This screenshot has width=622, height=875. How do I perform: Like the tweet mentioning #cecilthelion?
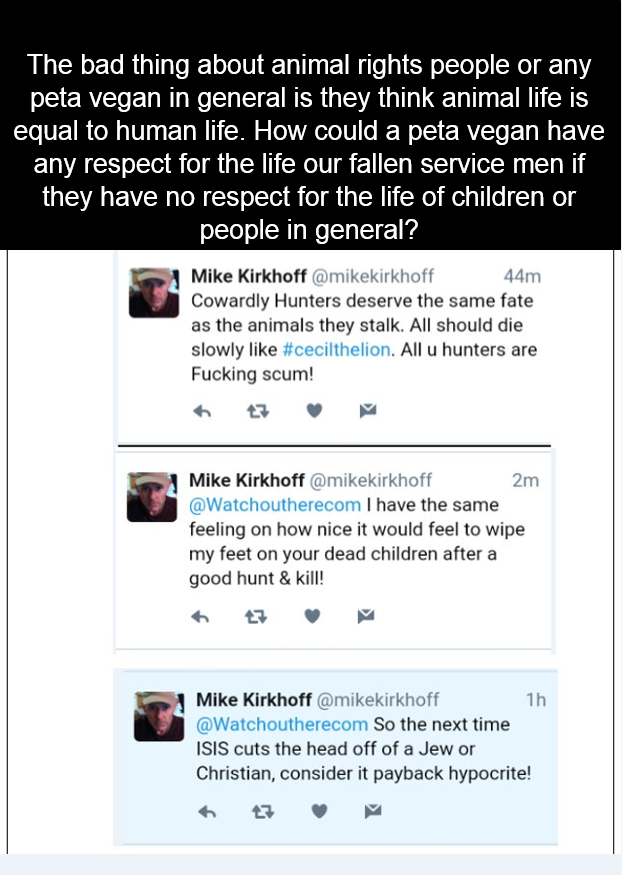[315, 410]
